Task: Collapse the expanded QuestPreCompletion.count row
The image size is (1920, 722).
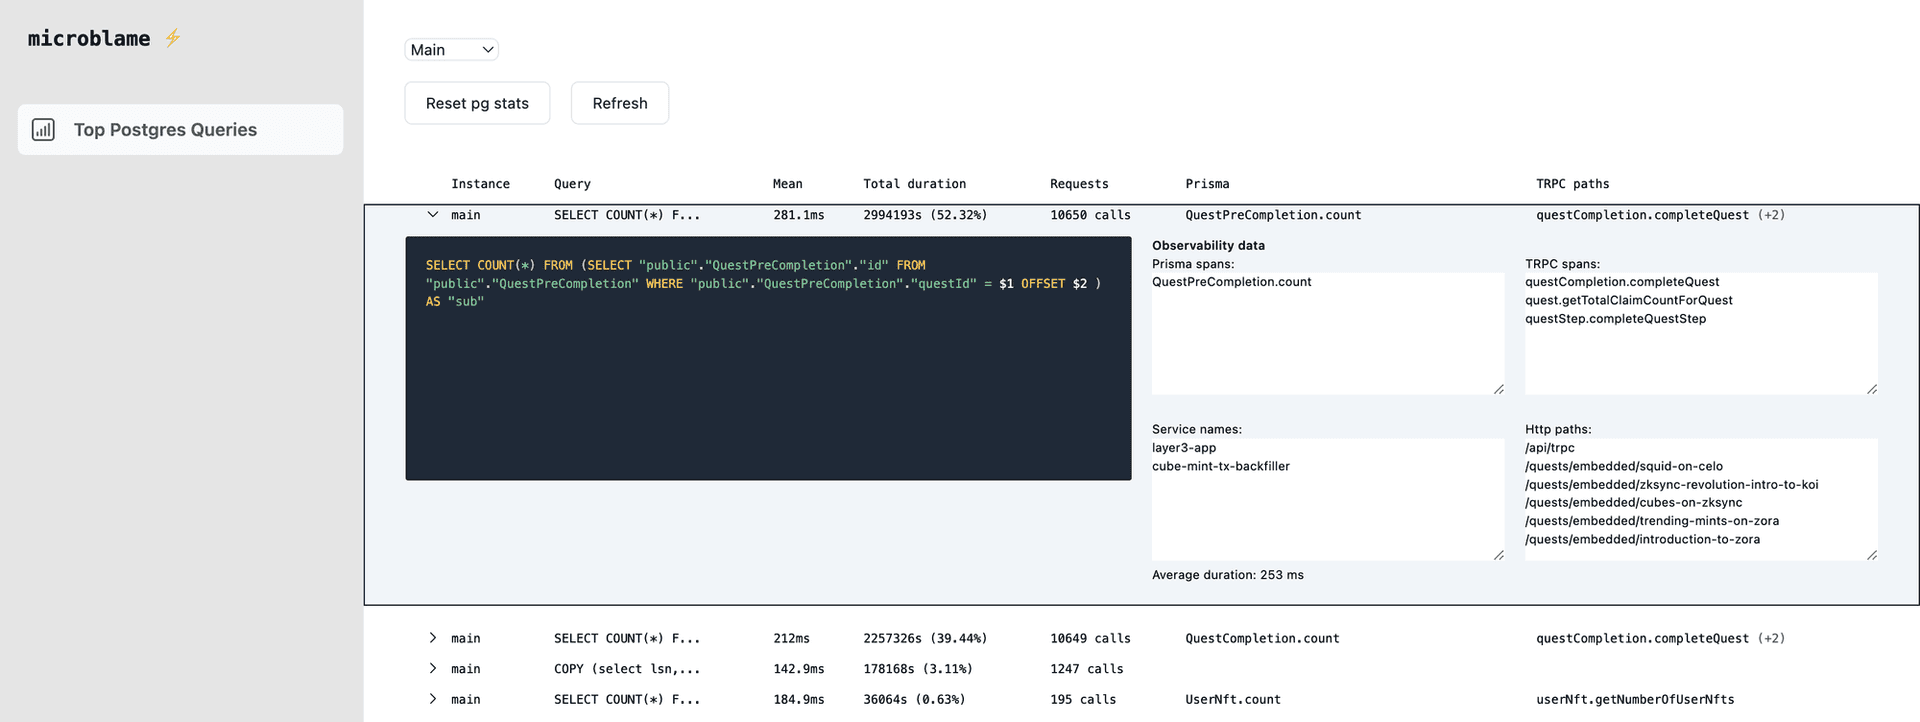Action: (433, 215)
